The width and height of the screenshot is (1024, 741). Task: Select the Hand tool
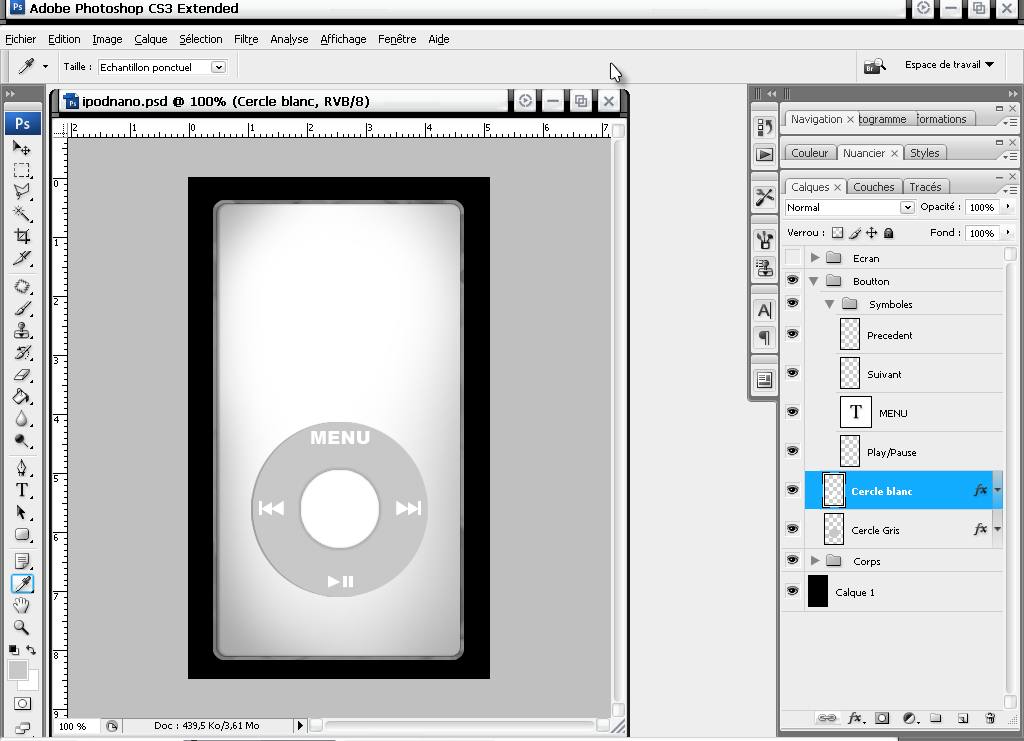click(x=22, y=605)
